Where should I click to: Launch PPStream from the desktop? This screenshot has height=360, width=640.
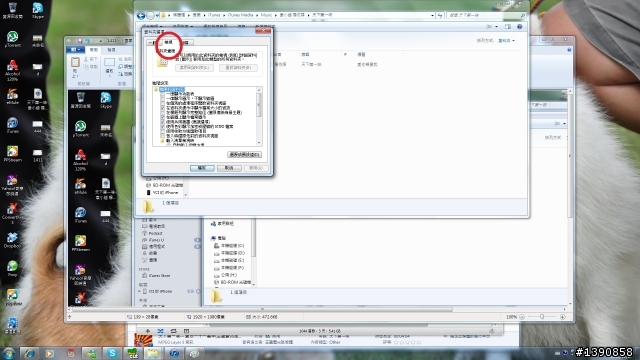12,154
